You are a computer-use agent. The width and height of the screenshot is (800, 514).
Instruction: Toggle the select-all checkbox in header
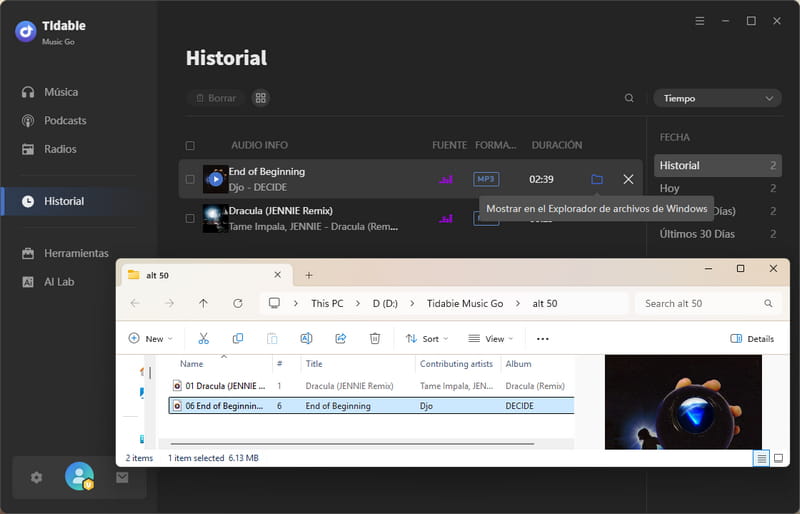click(190, 145)
